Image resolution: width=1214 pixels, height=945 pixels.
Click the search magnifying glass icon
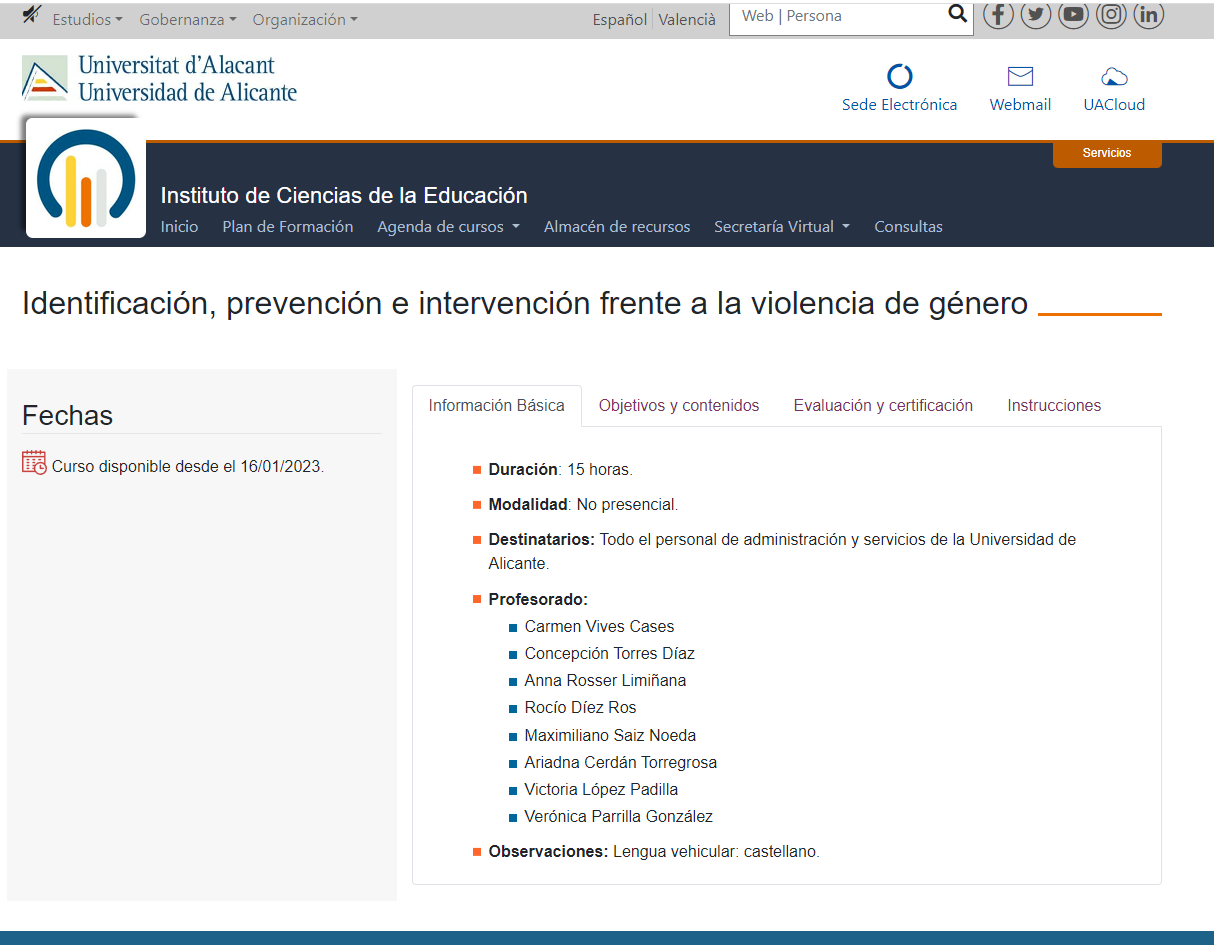[957, 14]
